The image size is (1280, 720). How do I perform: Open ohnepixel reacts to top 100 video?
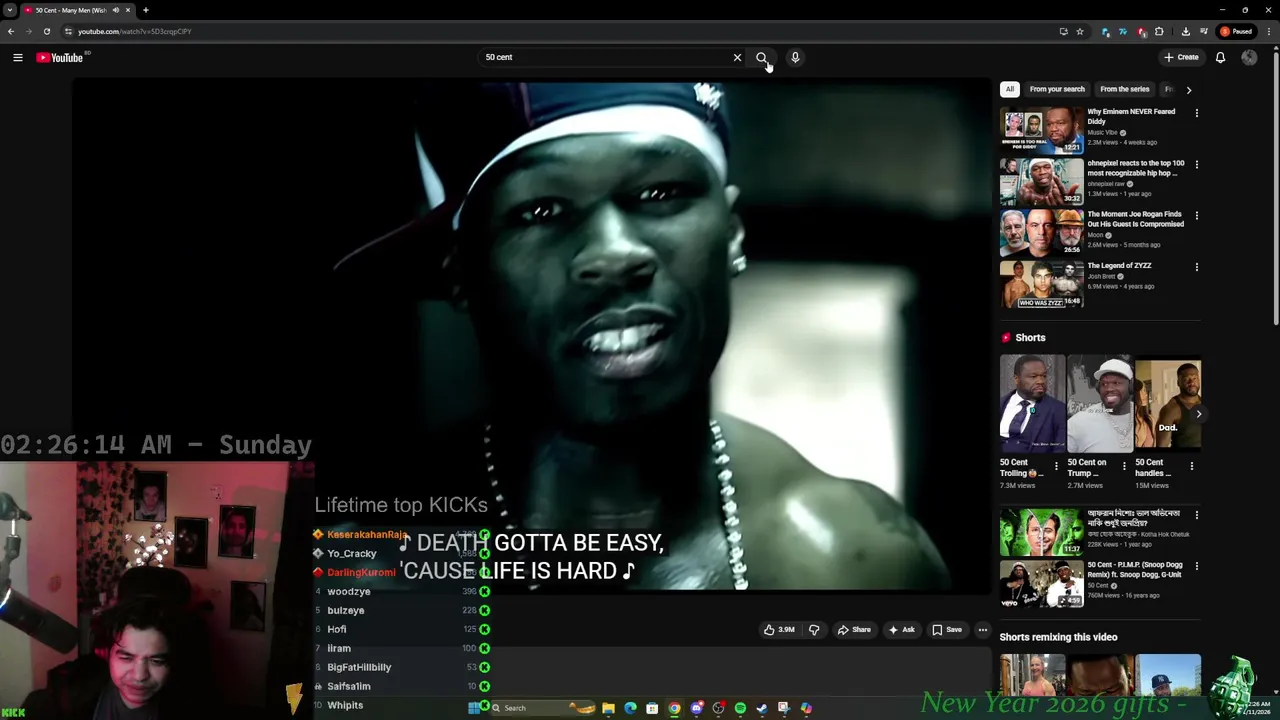pyautogui.click(x=1041, y=181)
